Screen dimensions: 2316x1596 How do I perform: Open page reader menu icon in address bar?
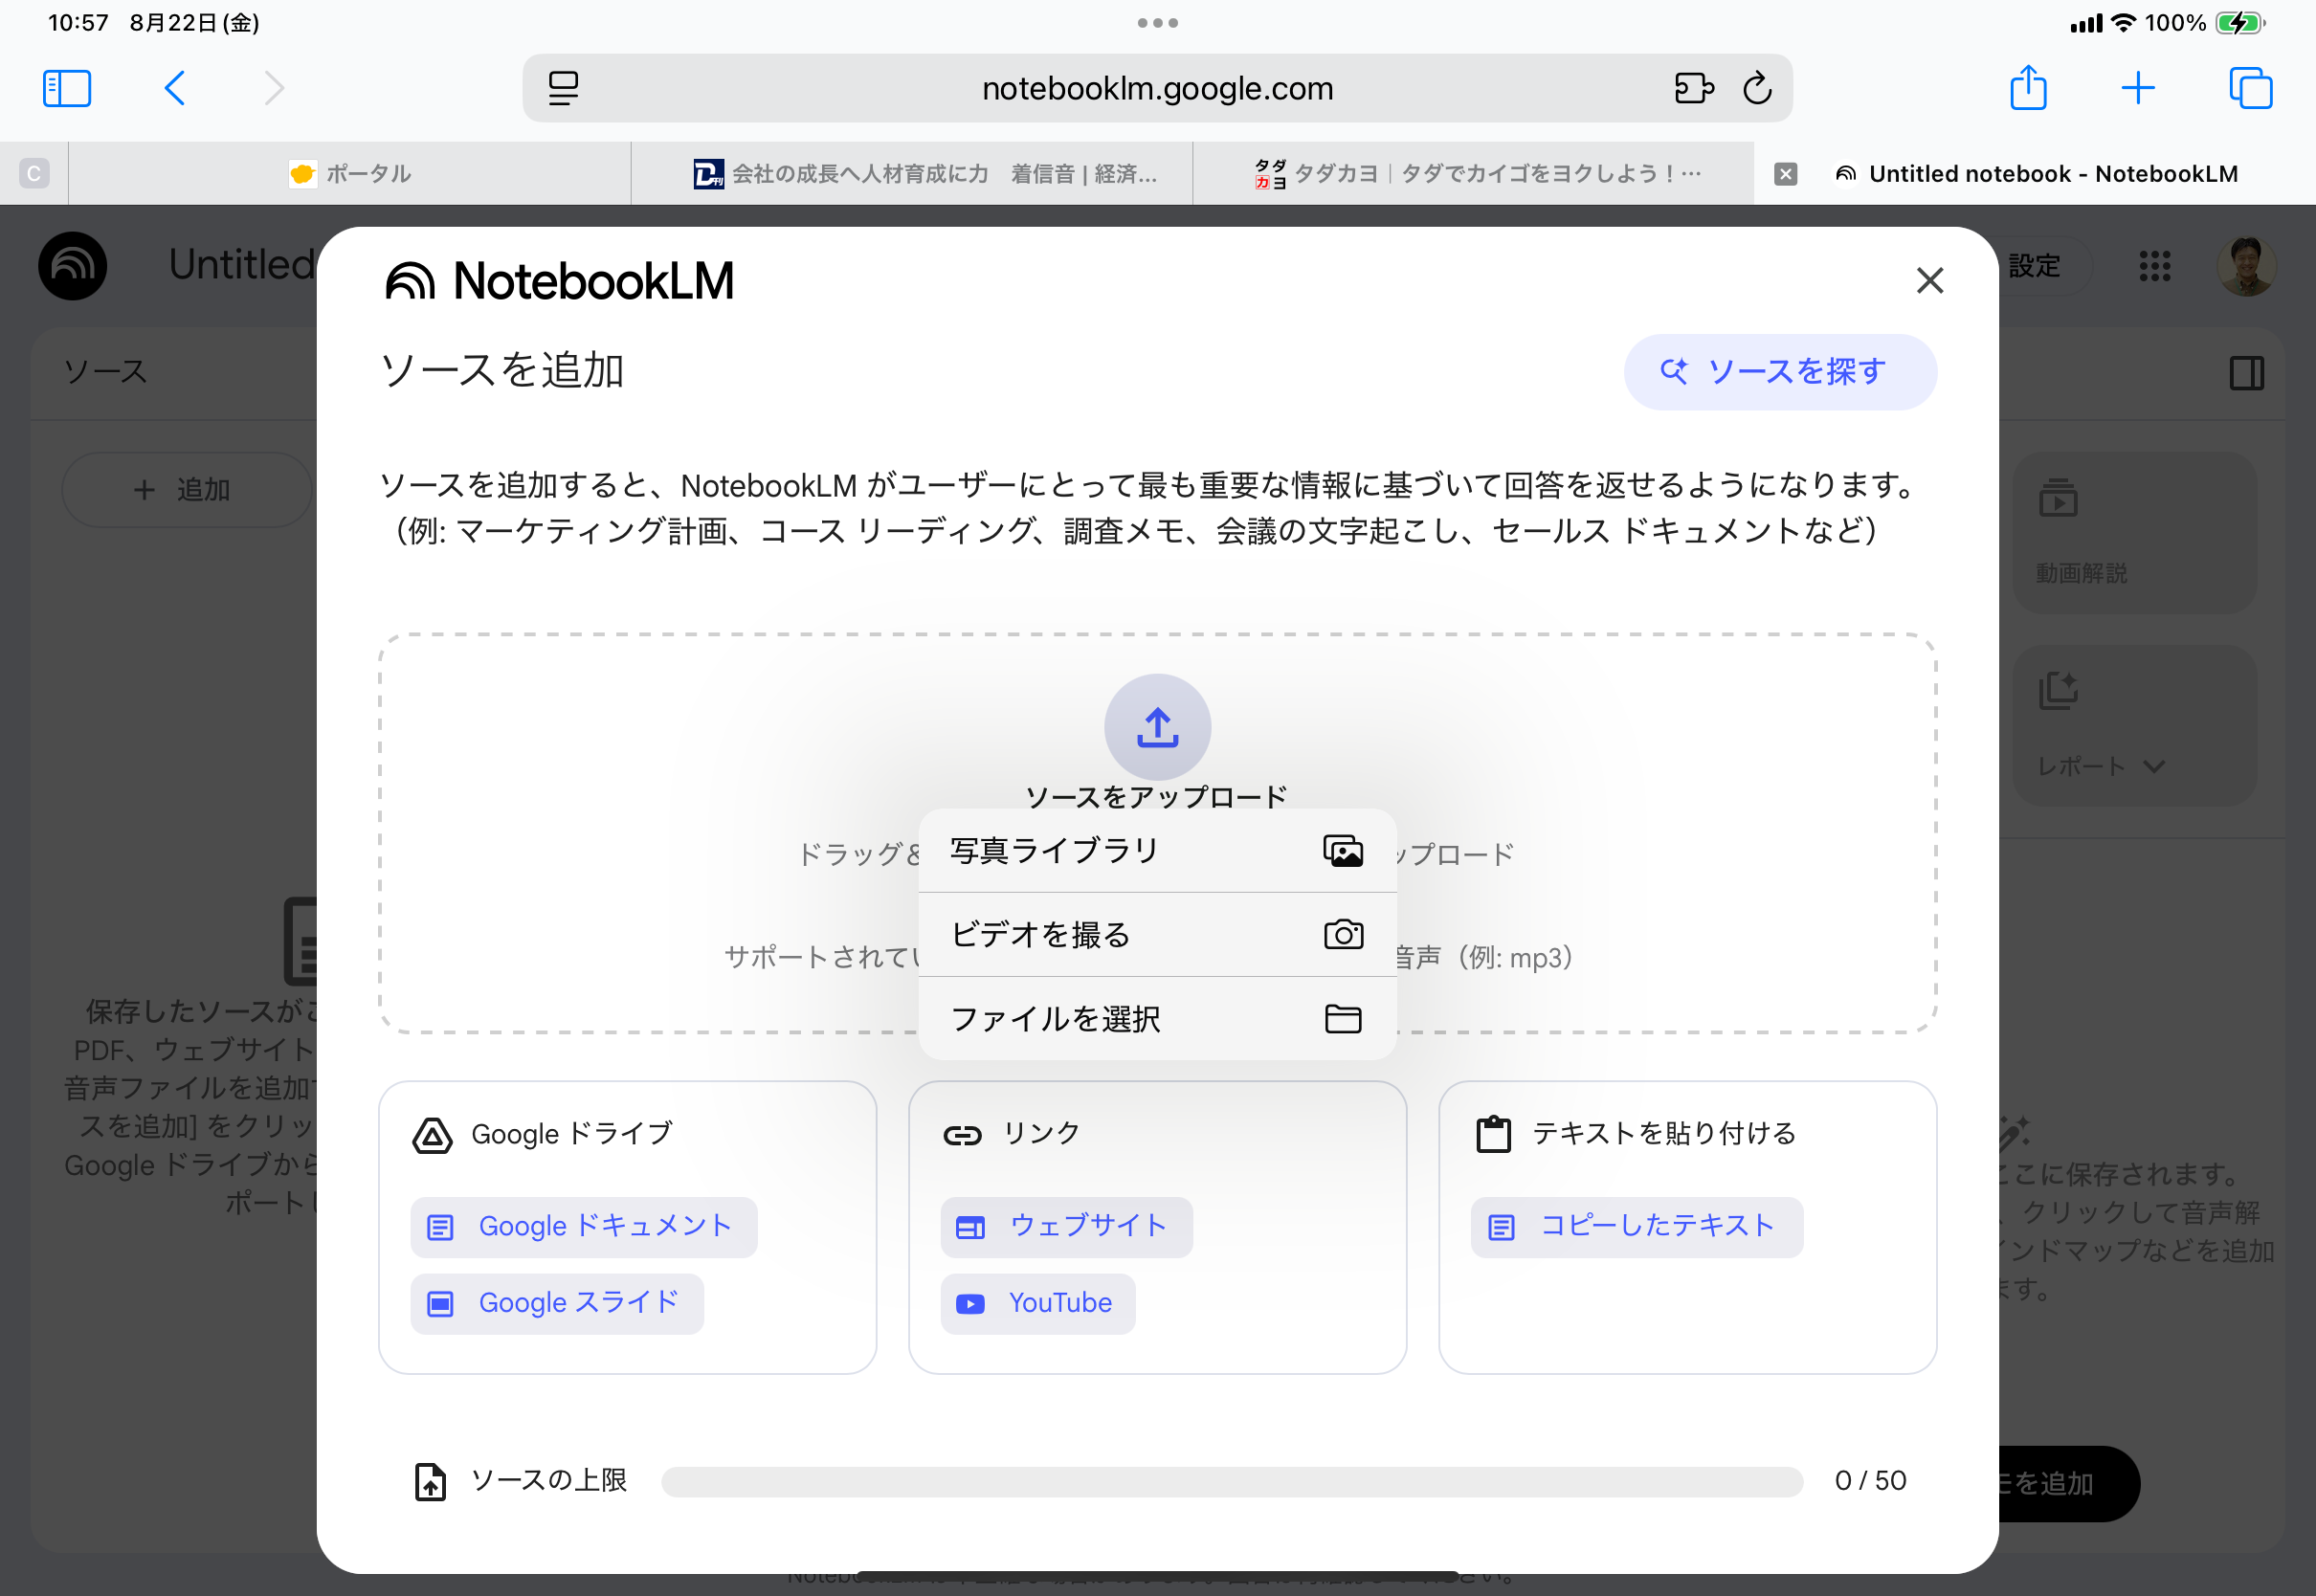coord(563,88)
